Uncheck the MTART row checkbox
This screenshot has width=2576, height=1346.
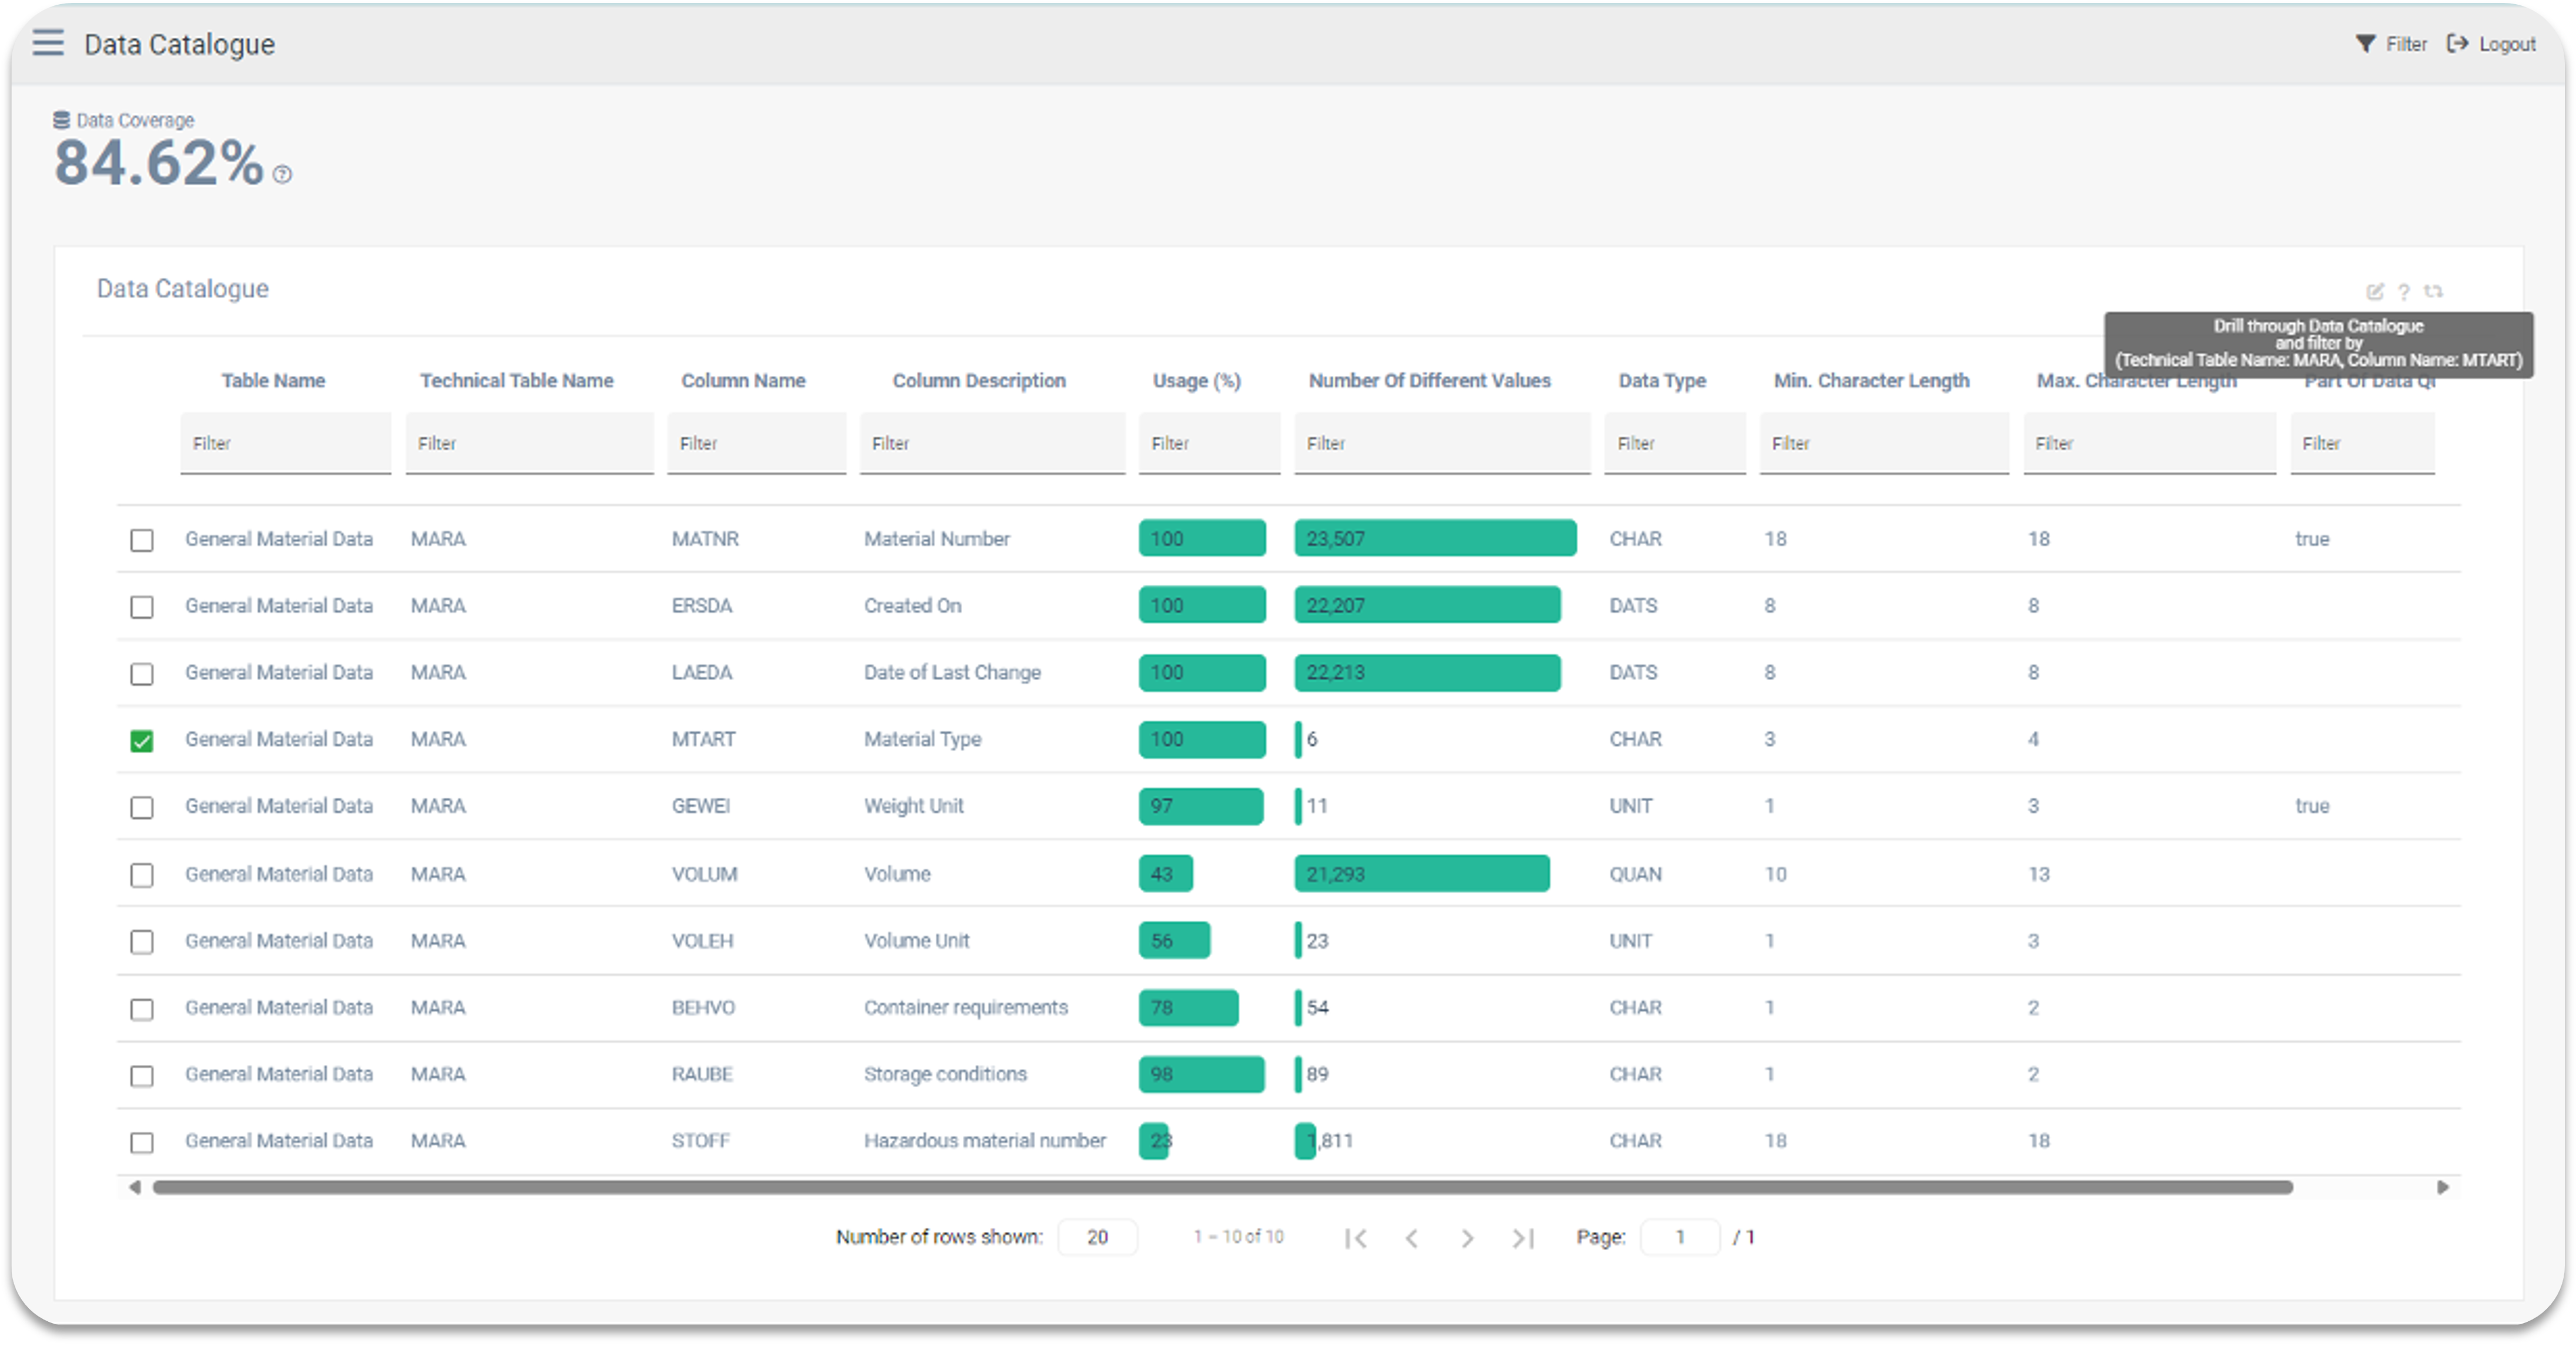click(142, 741)
